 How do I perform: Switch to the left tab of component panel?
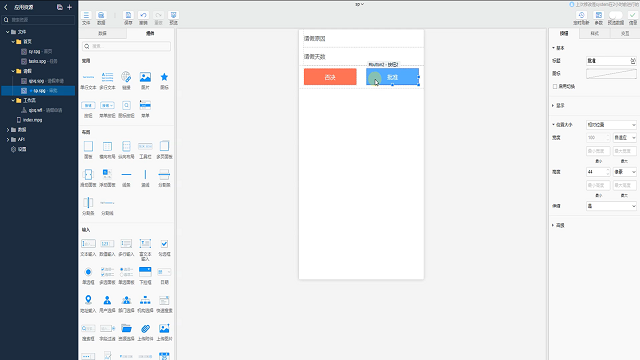[x=102, y=33]
